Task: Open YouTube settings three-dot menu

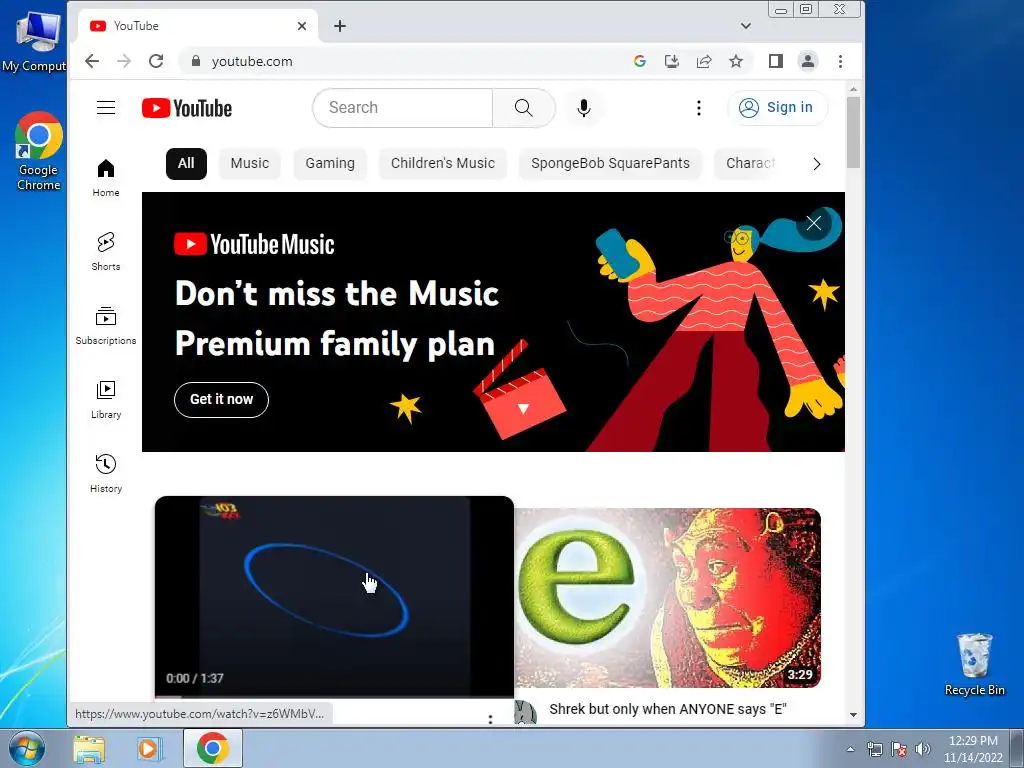Action: tap(699, 108)
